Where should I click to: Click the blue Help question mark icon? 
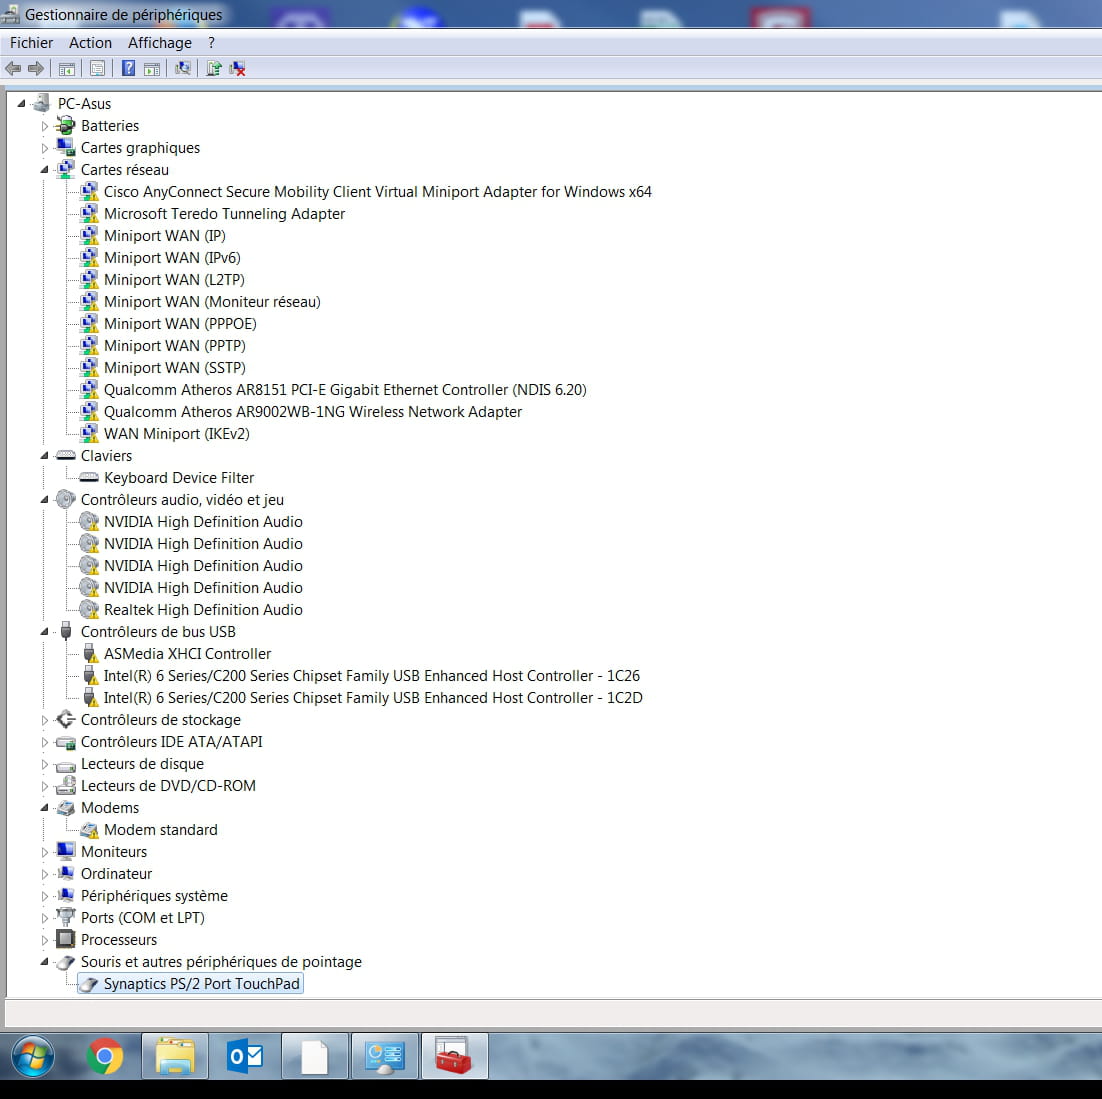129,68
